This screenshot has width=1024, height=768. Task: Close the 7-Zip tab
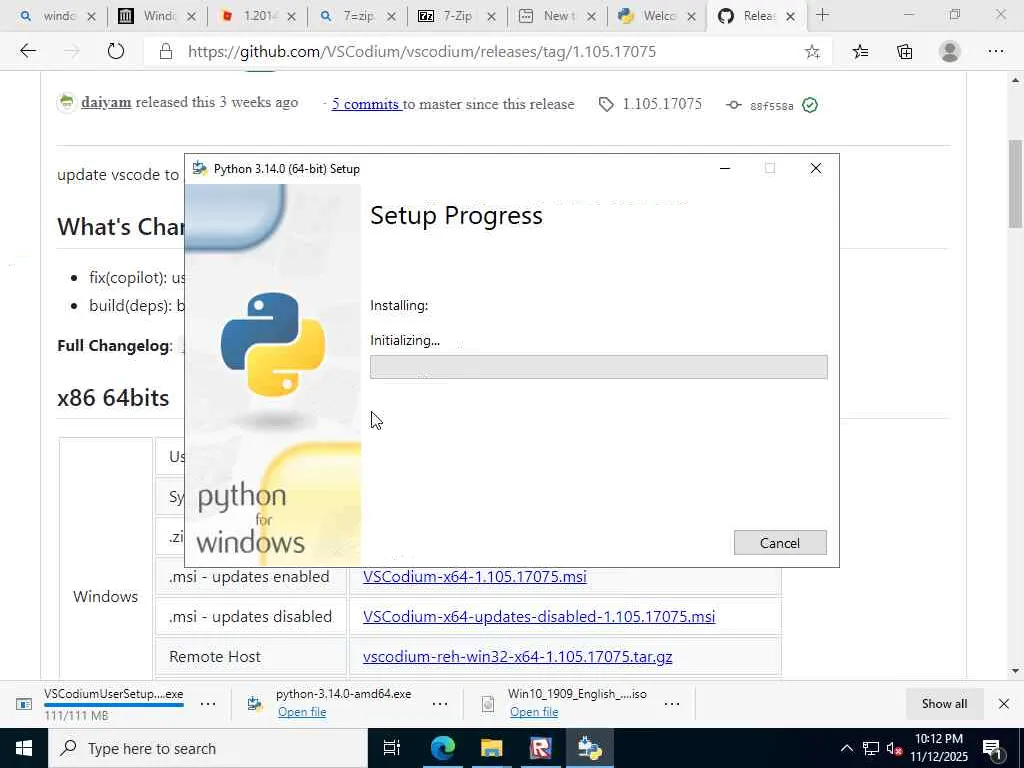coord(491,17)
